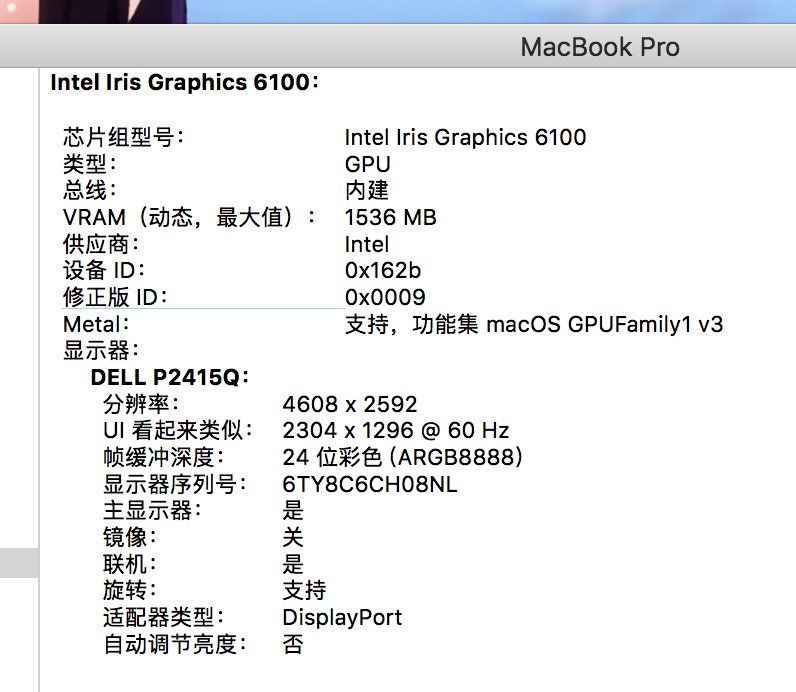
Task: Select the Metal label
Action: click(x=96, y=324)
